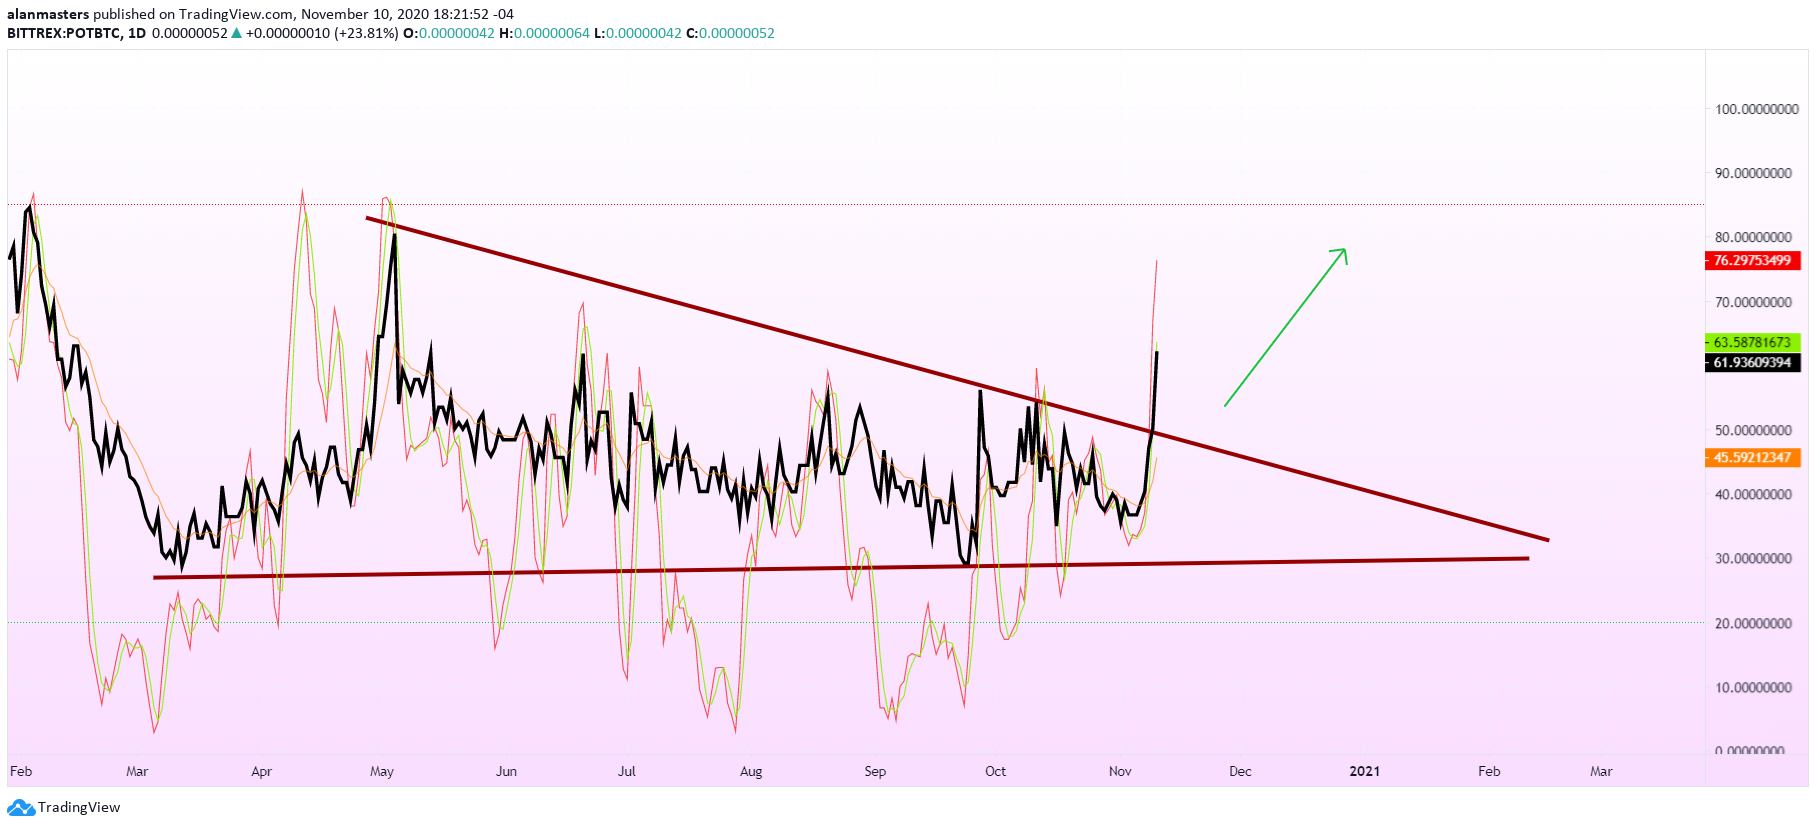The image size is (1816, 828).
Task: Click the Sep label on time axis
Action: 875,771
